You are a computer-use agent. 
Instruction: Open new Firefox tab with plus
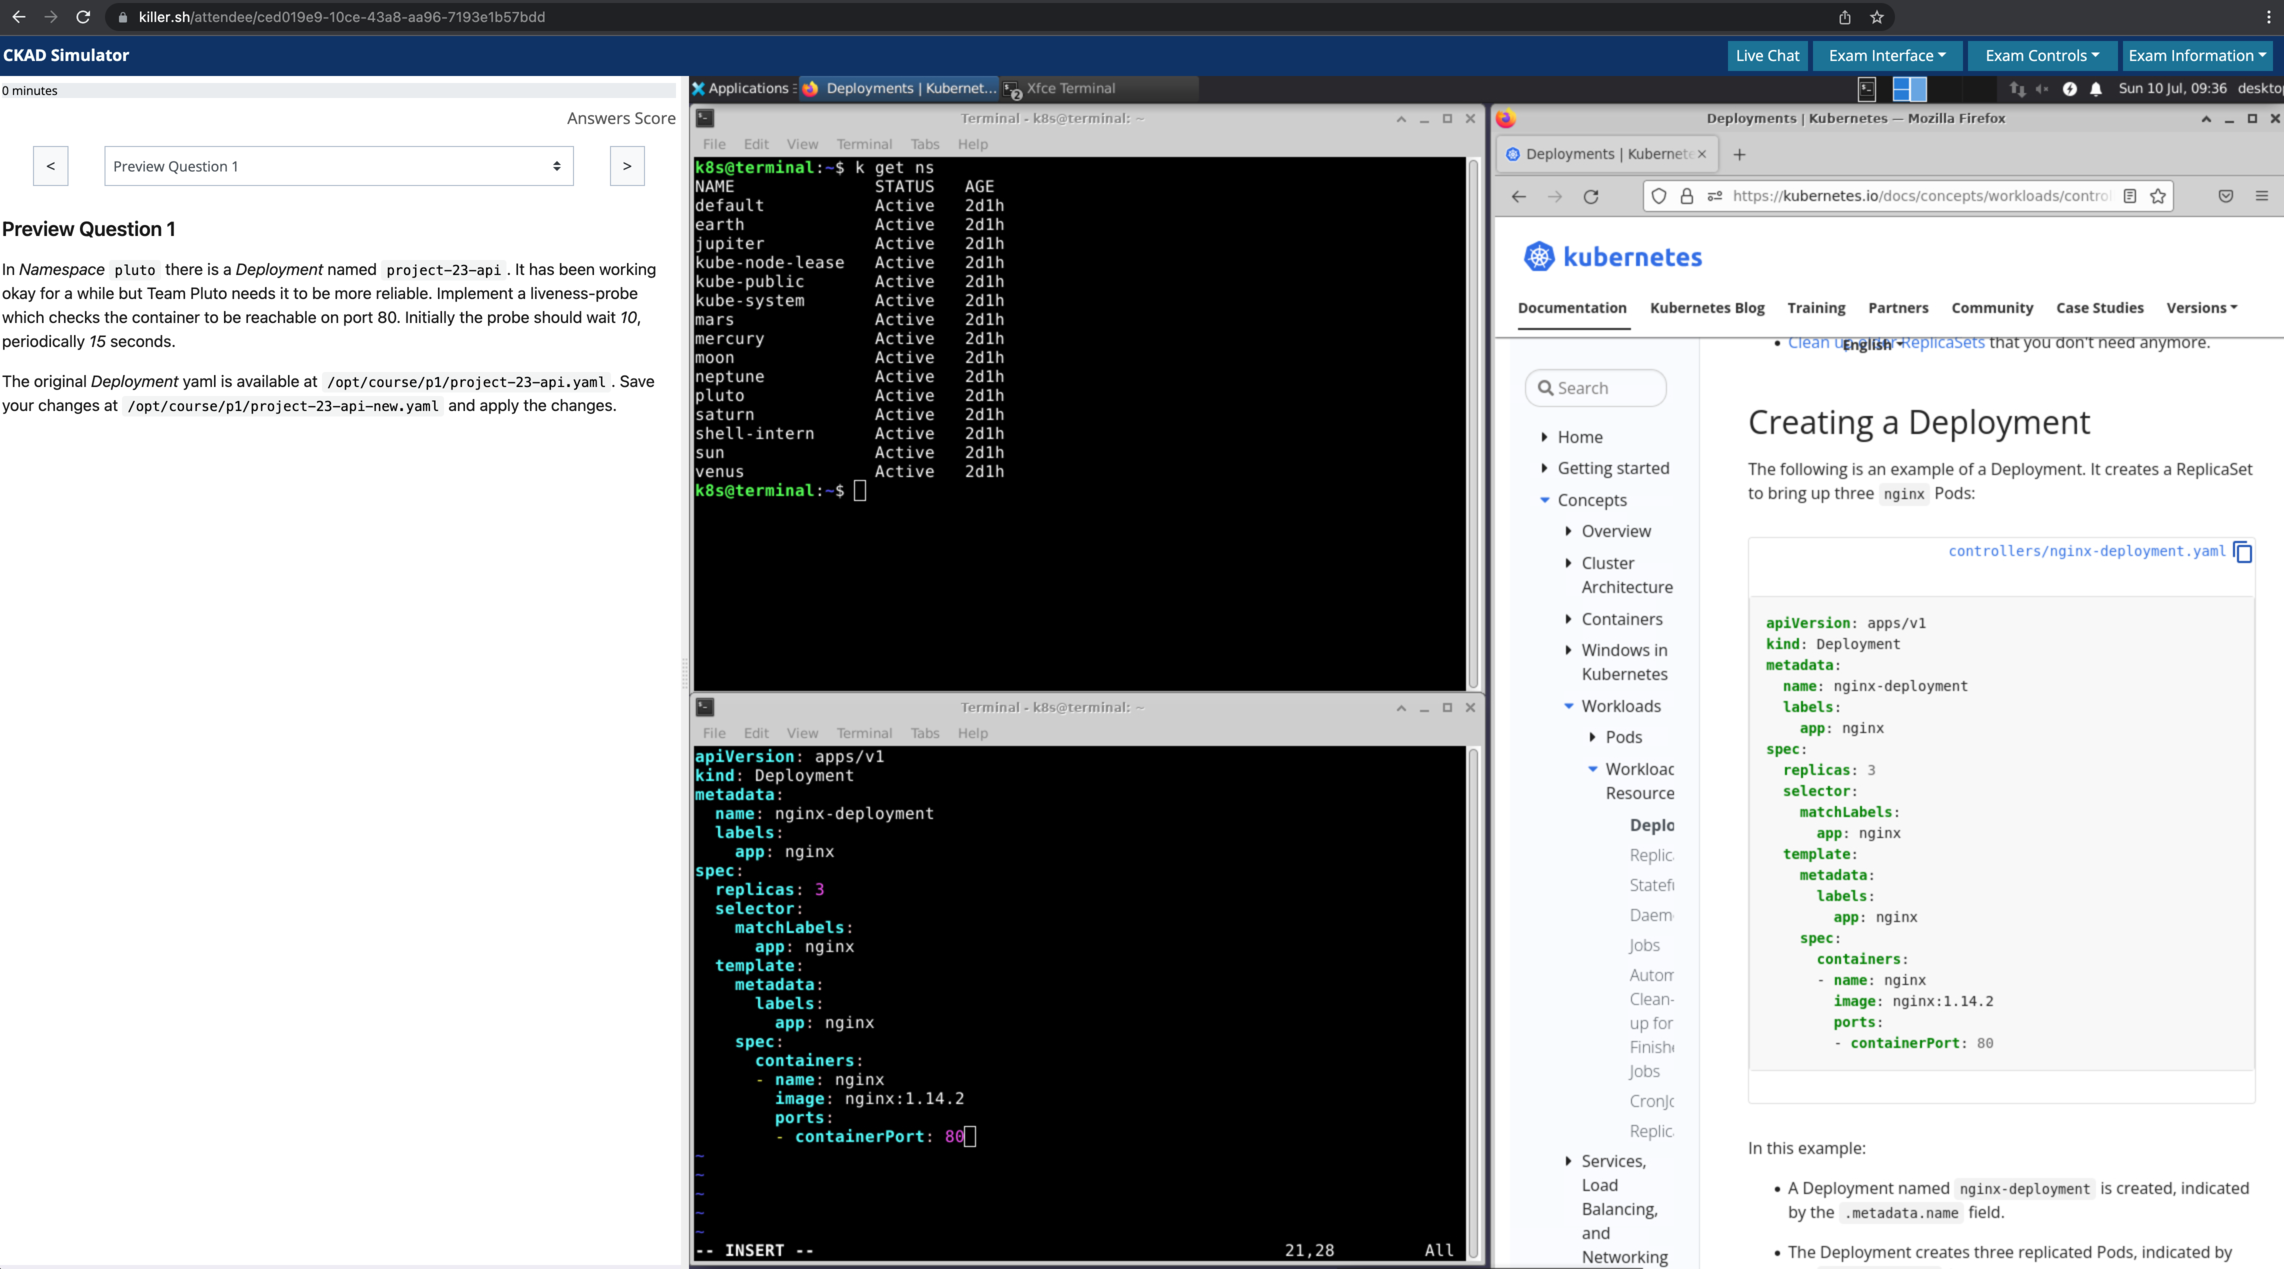coord(1739,154)
